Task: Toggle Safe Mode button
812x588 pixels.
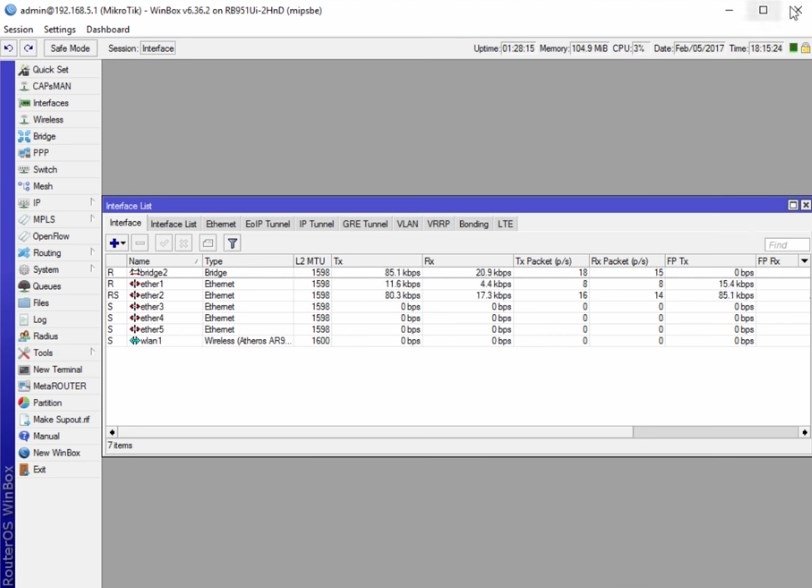Action: point(70,48)
